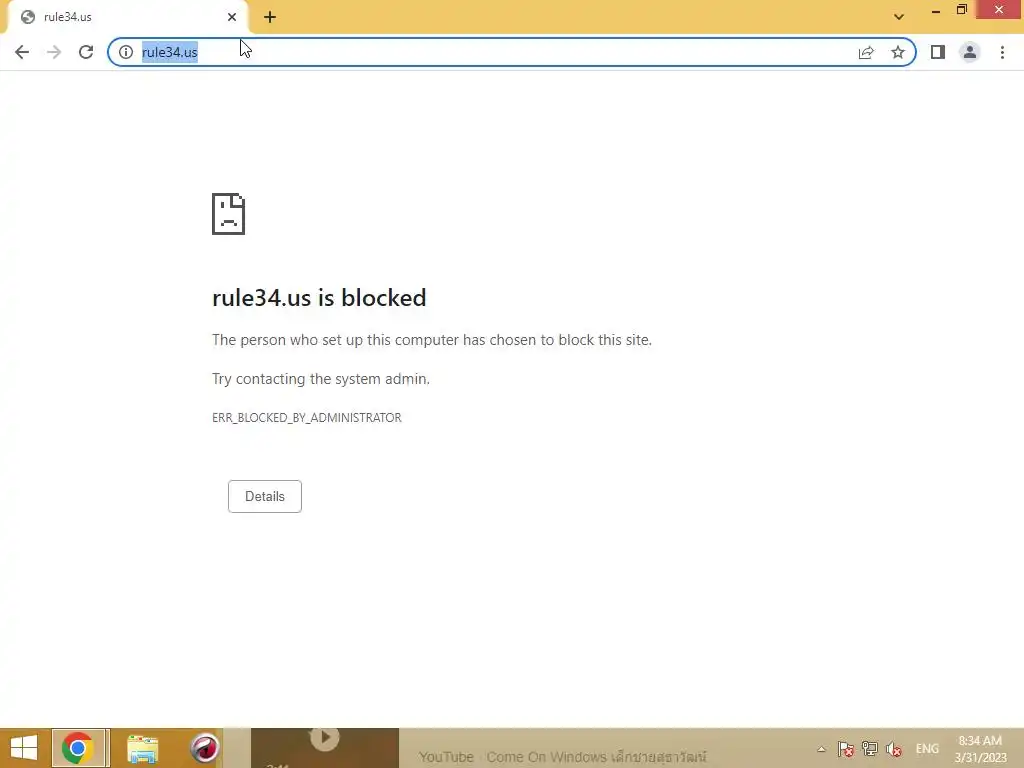Close the rule34.us tab
1024x768 pixels.
coord(232,17)
